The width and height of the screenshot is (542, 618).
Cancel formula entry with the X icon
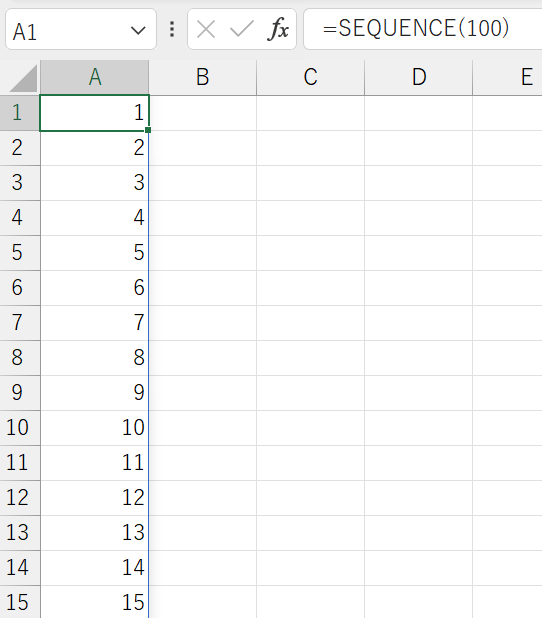pos(206,30)
